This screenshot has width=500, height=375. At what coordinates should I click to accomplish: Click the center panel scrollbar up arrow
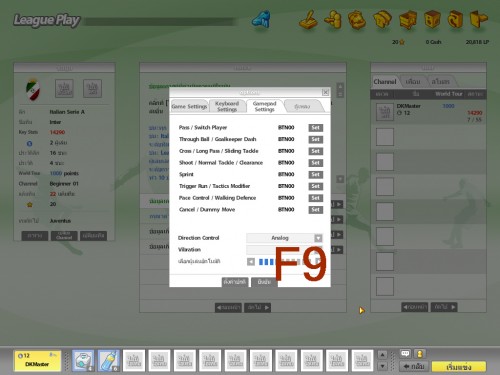(340, 86)
